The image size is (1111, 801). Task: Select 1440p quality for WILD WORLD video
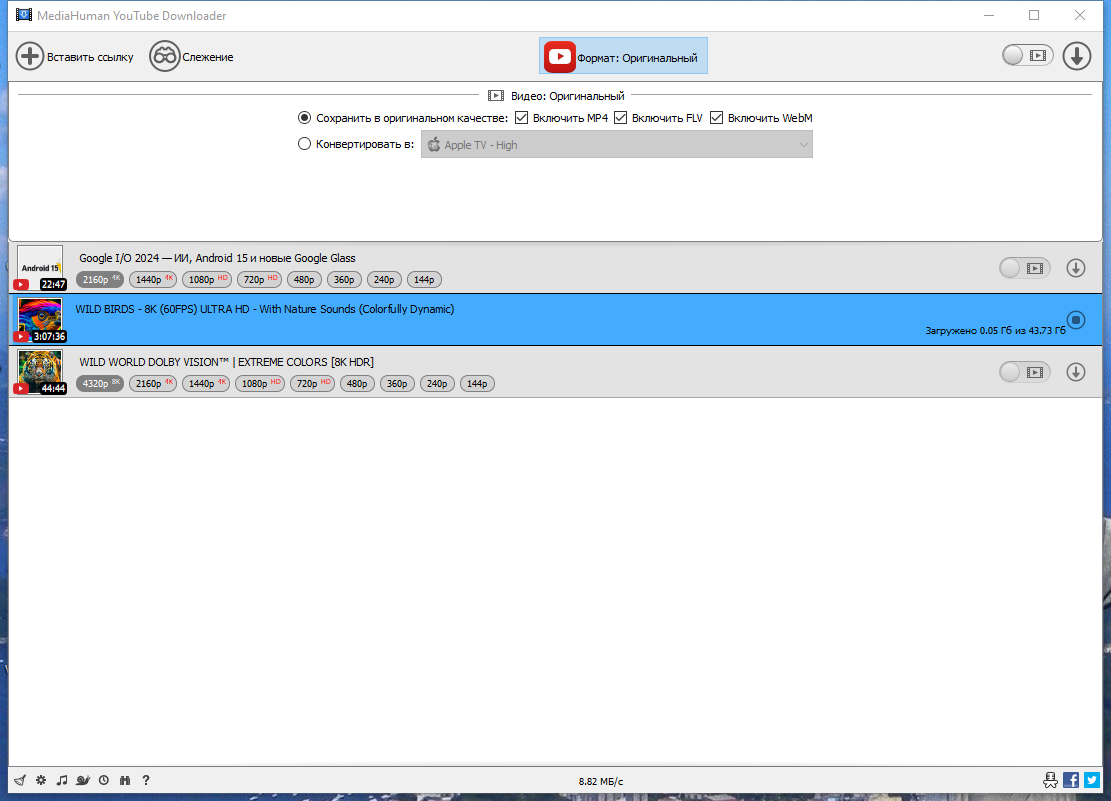(x=206, y=383)
